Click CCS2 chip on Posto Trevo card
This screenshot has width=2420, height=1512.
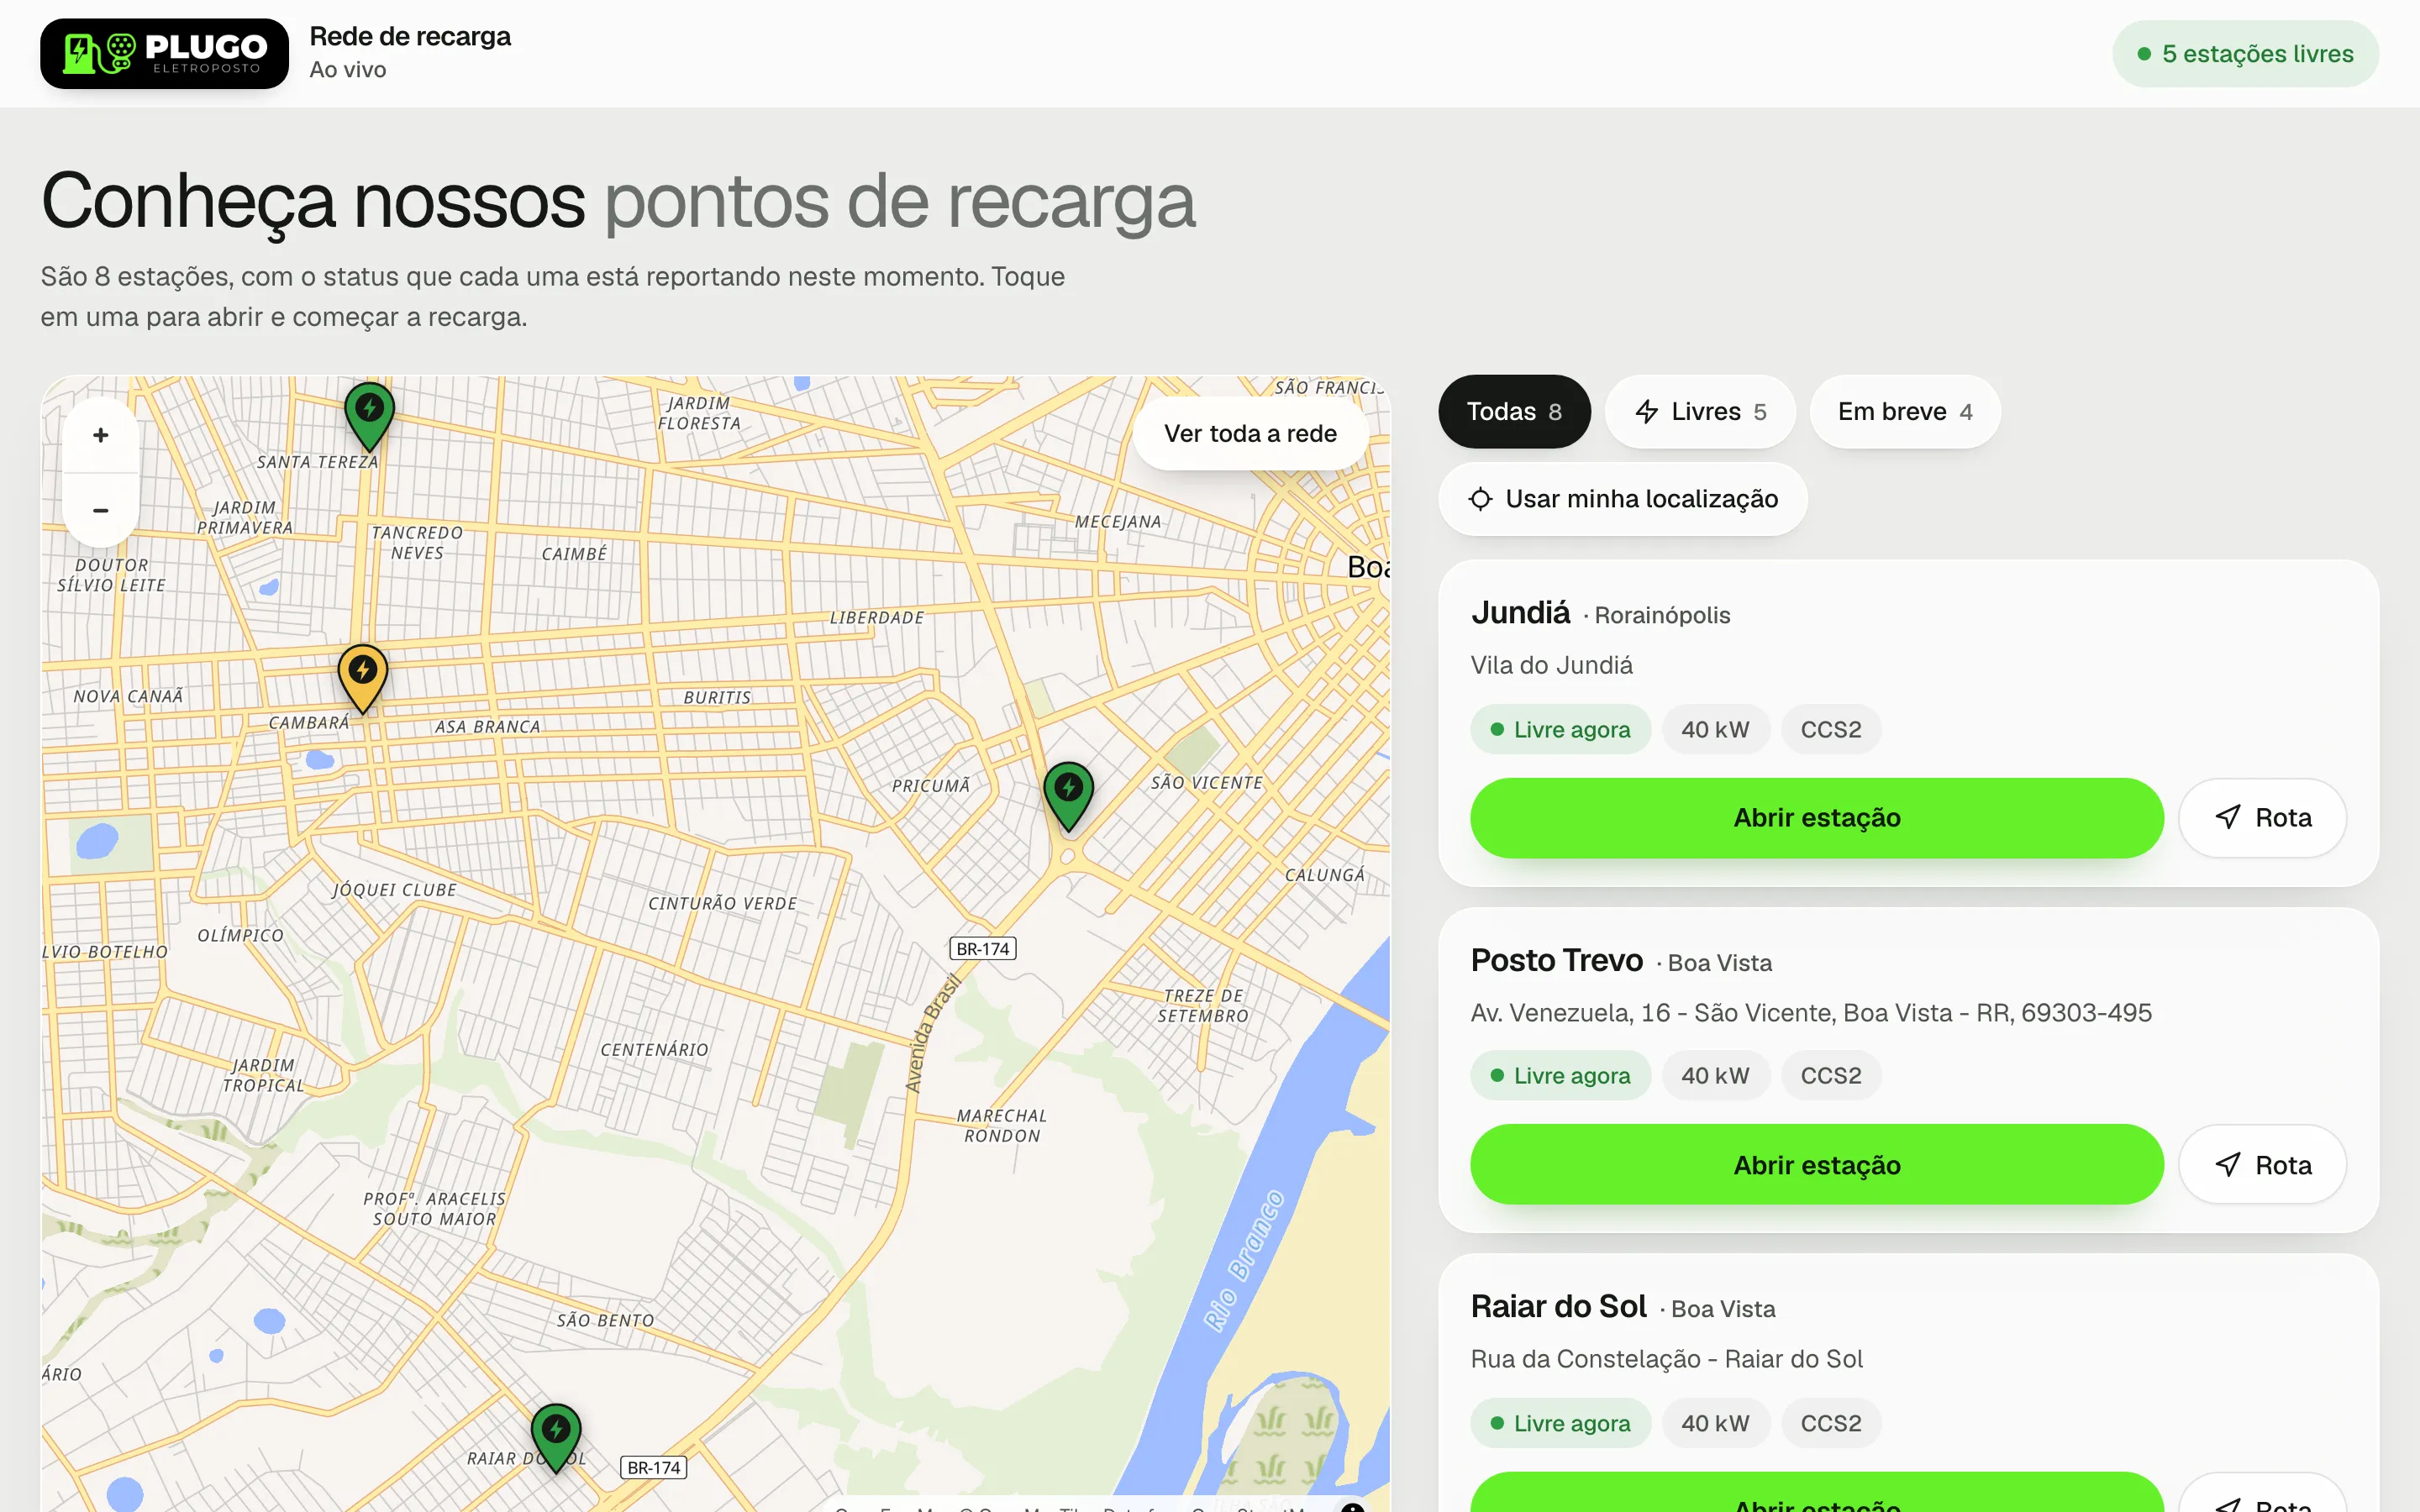(1831, 1075)
